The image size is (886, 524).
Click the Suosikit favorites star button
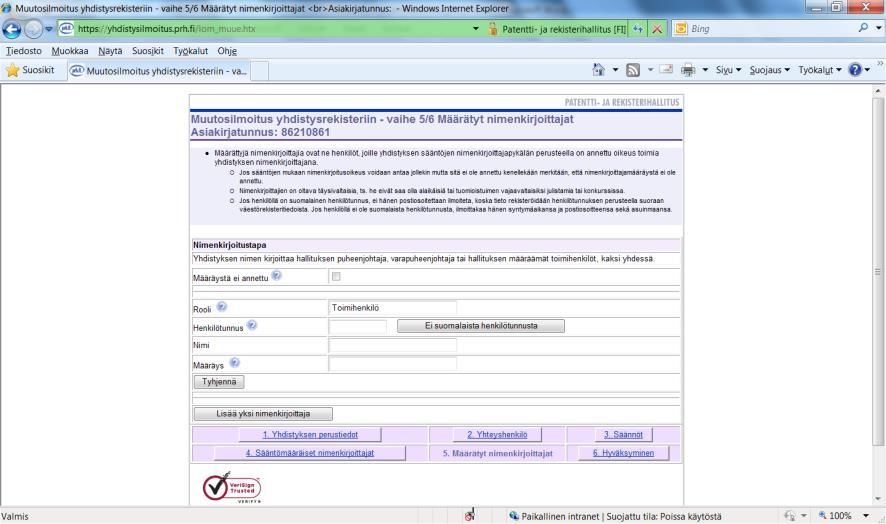[x=30, y=70]
